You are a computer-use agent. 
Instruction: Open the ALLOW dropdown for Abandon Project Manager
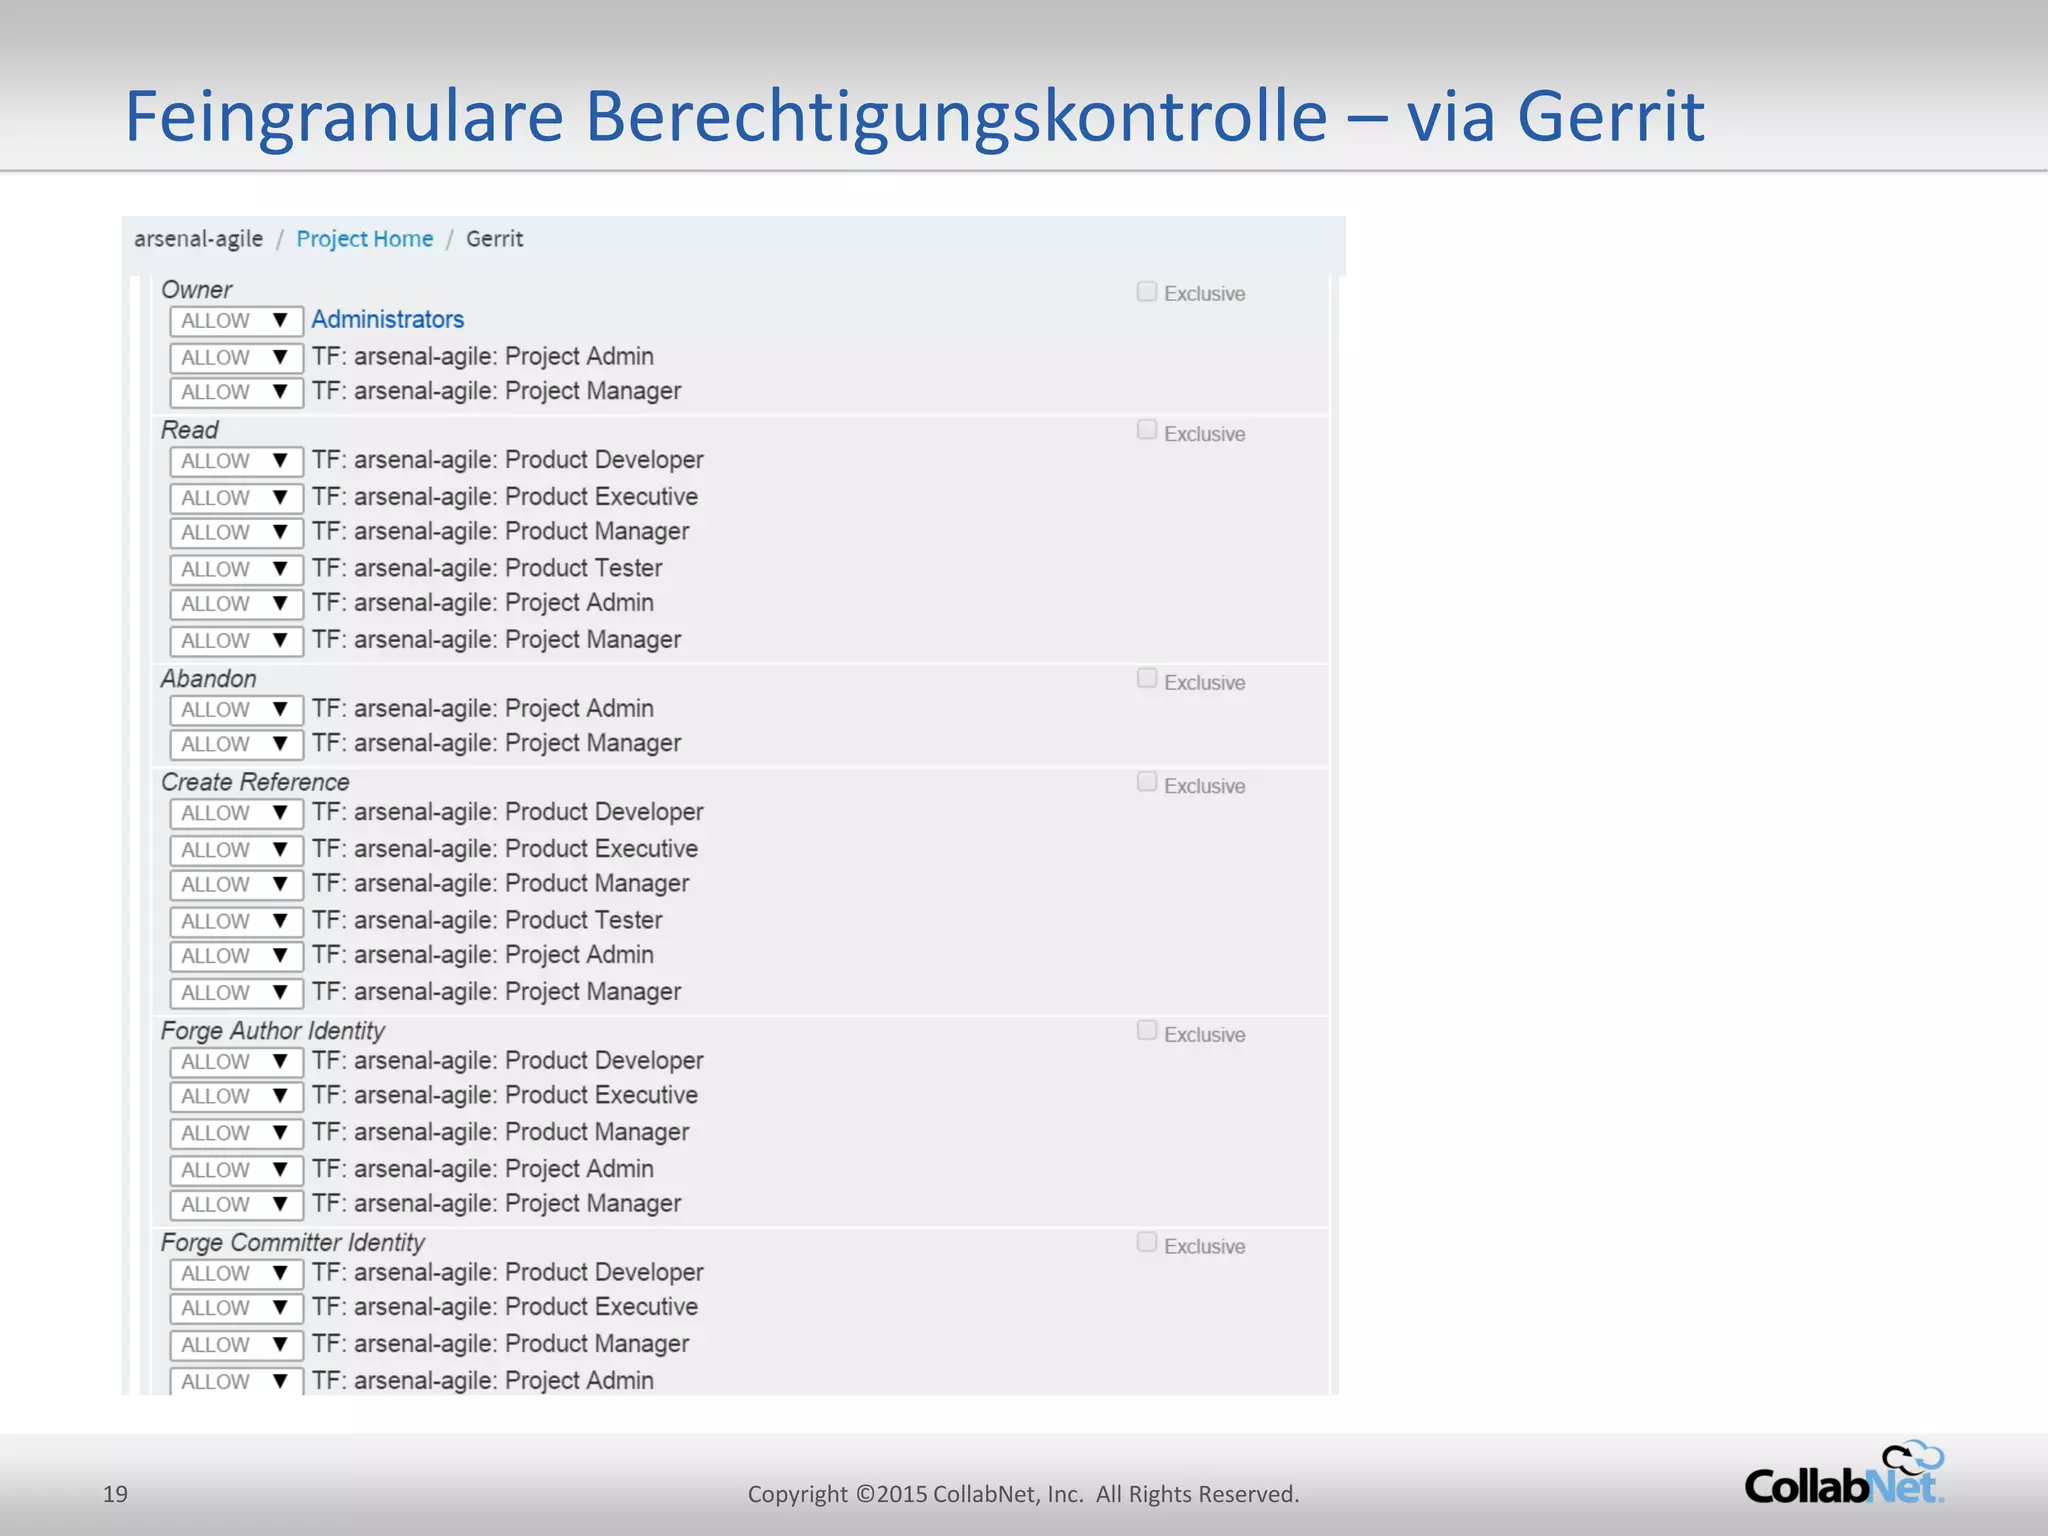[x=236, y=744]
